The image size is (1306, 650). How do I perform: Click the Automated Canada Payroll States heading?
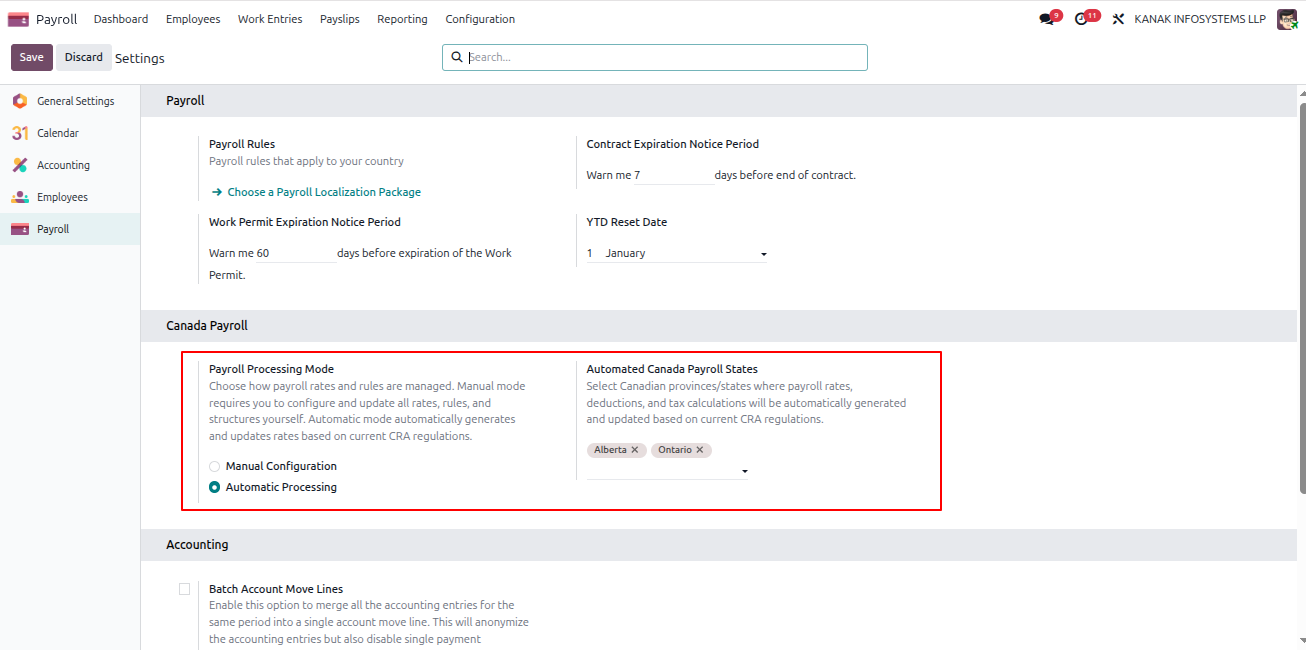tap(672, 369)
